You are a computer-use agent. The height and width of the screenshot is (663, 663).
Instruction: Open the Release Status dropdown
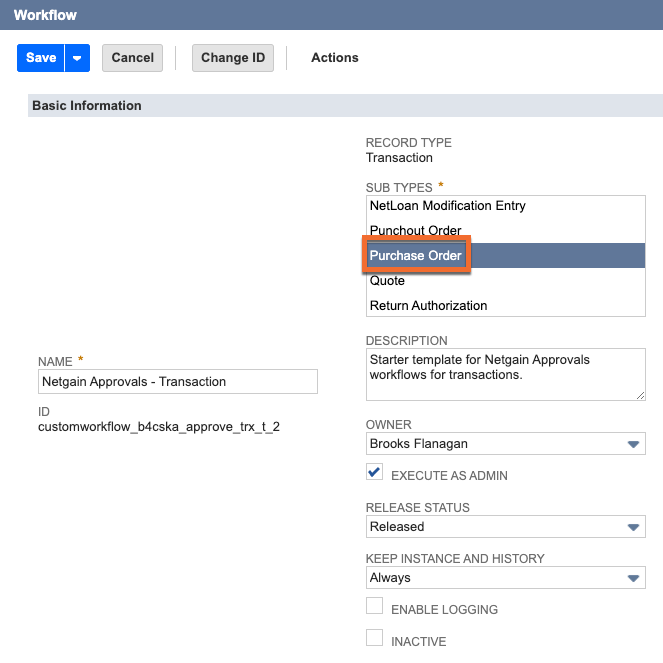[x=505, y=527]
